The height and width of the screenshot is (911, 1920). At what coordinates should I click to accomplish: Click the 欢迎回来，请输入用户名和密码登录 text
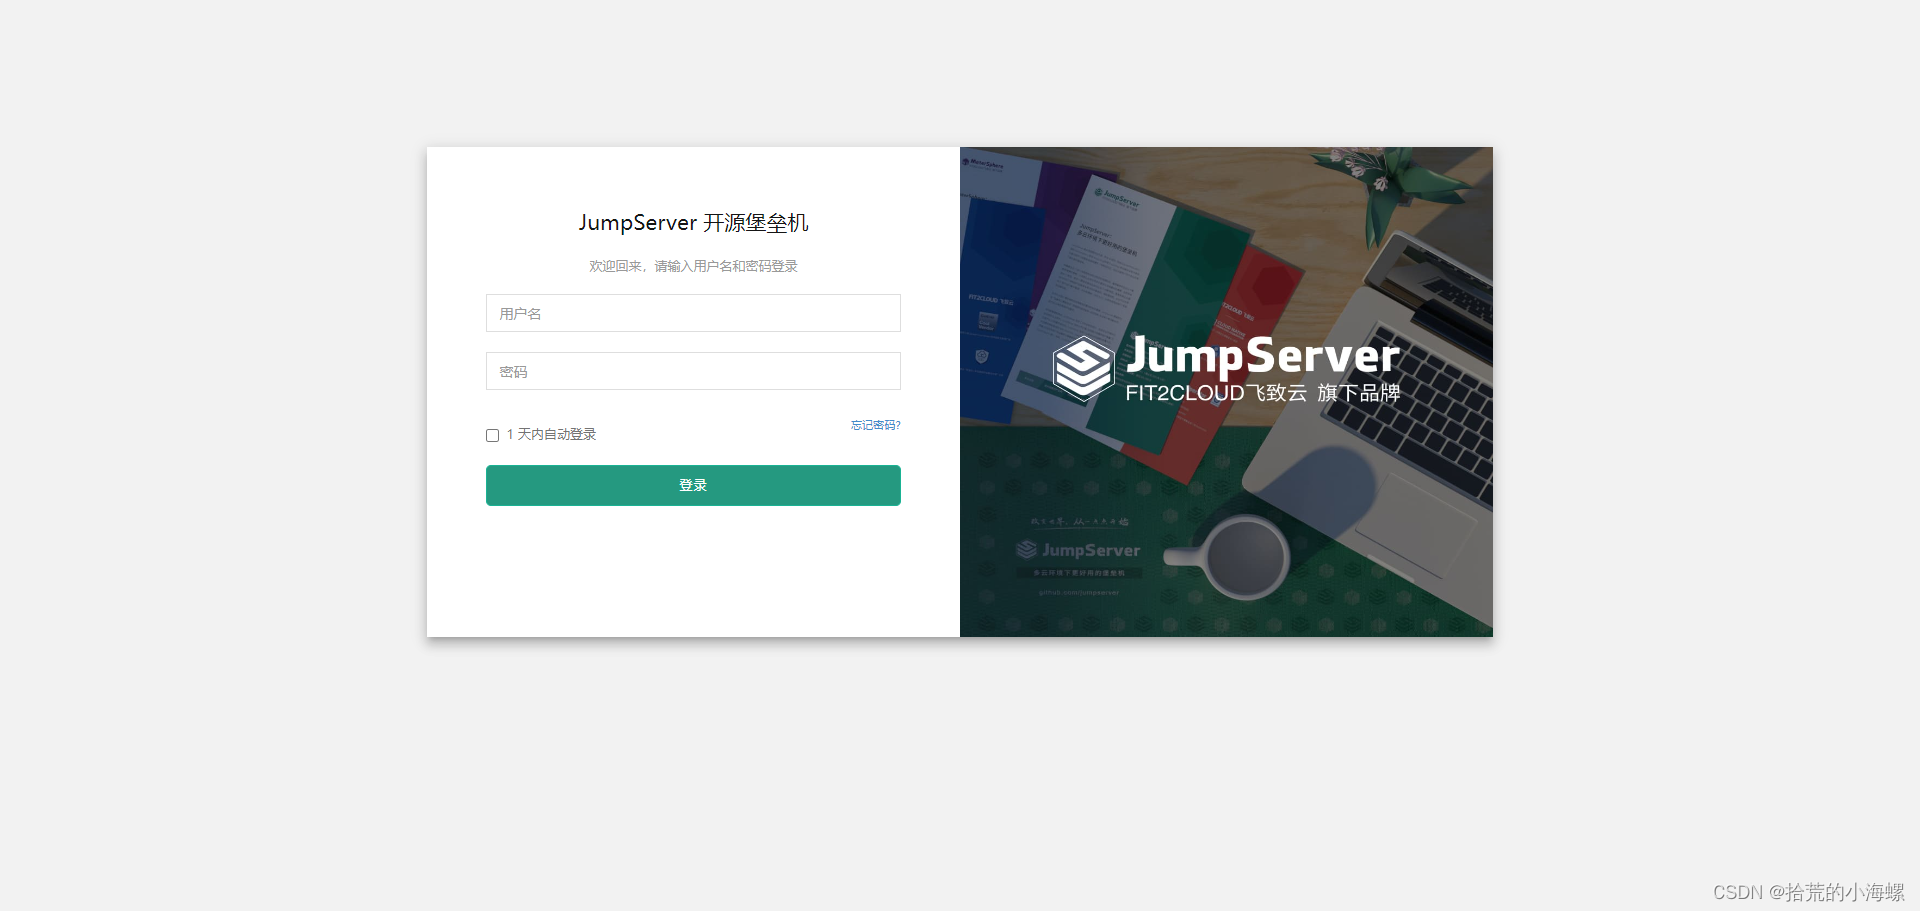693,266
